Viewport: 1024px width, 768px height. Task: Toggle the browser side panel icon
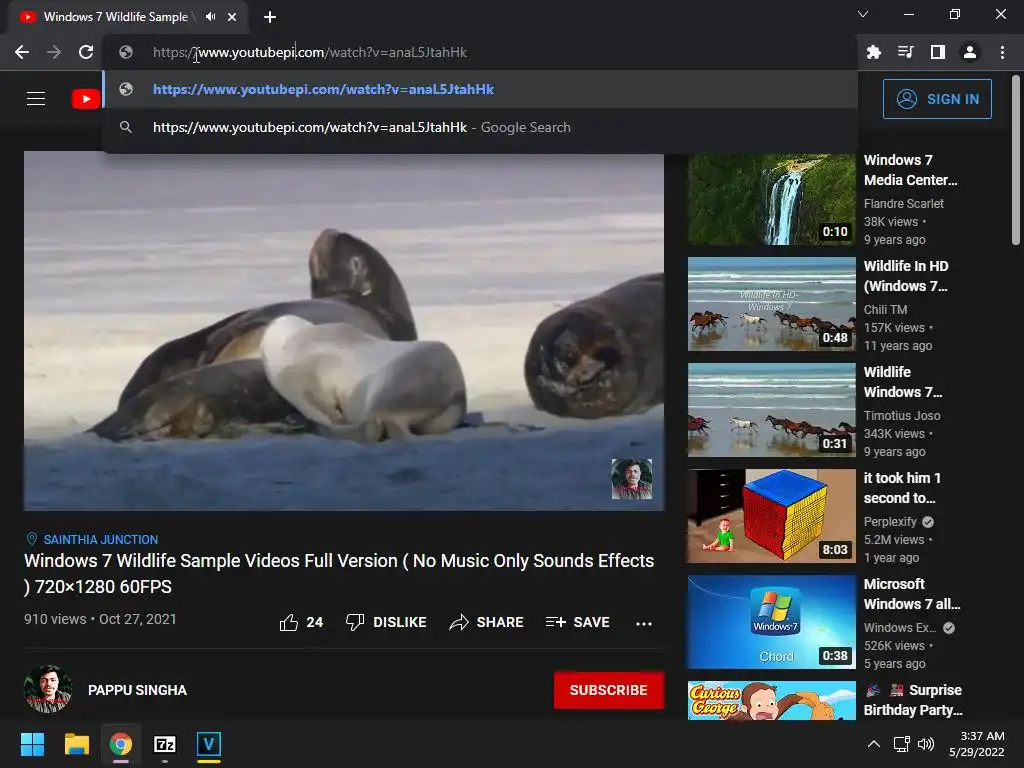tap(937, 52)
